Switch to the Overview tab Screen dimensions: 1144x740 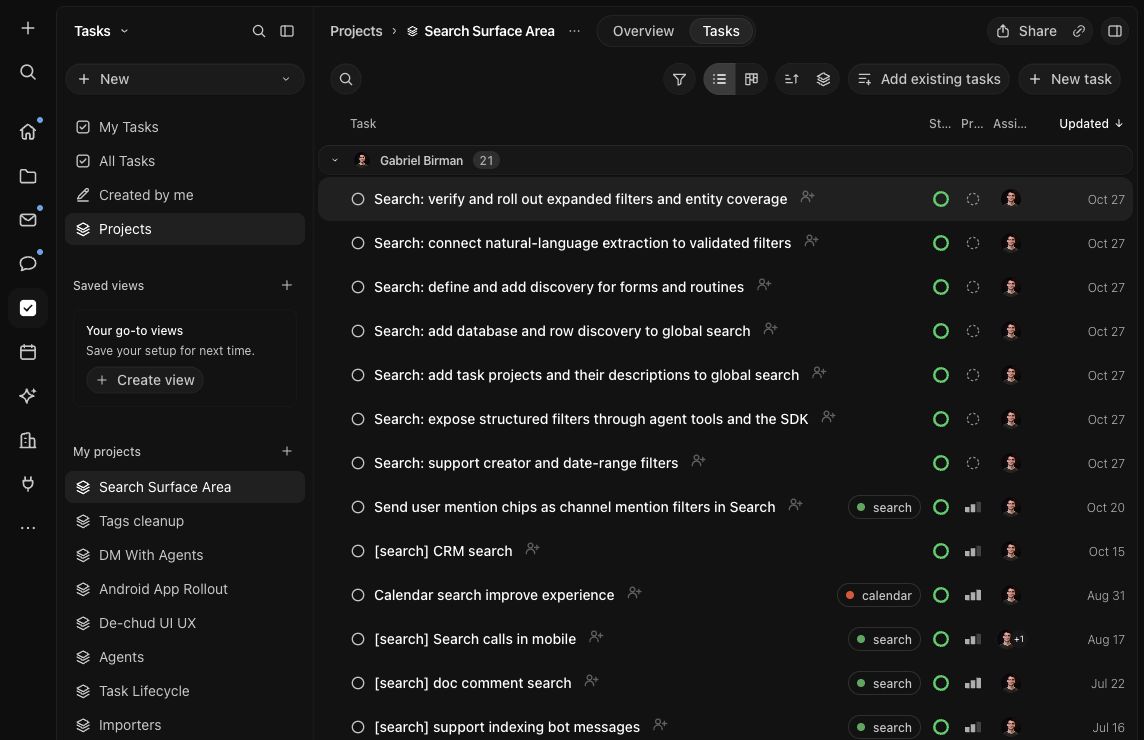(x=643, y=31)
